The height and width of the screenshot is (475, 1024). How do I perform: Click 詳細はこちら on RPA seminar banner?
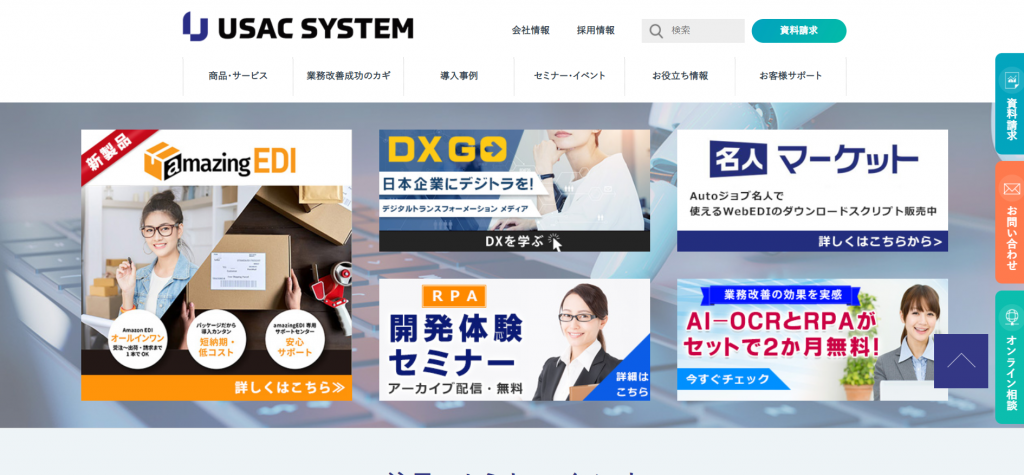click(x=632, y=384)
